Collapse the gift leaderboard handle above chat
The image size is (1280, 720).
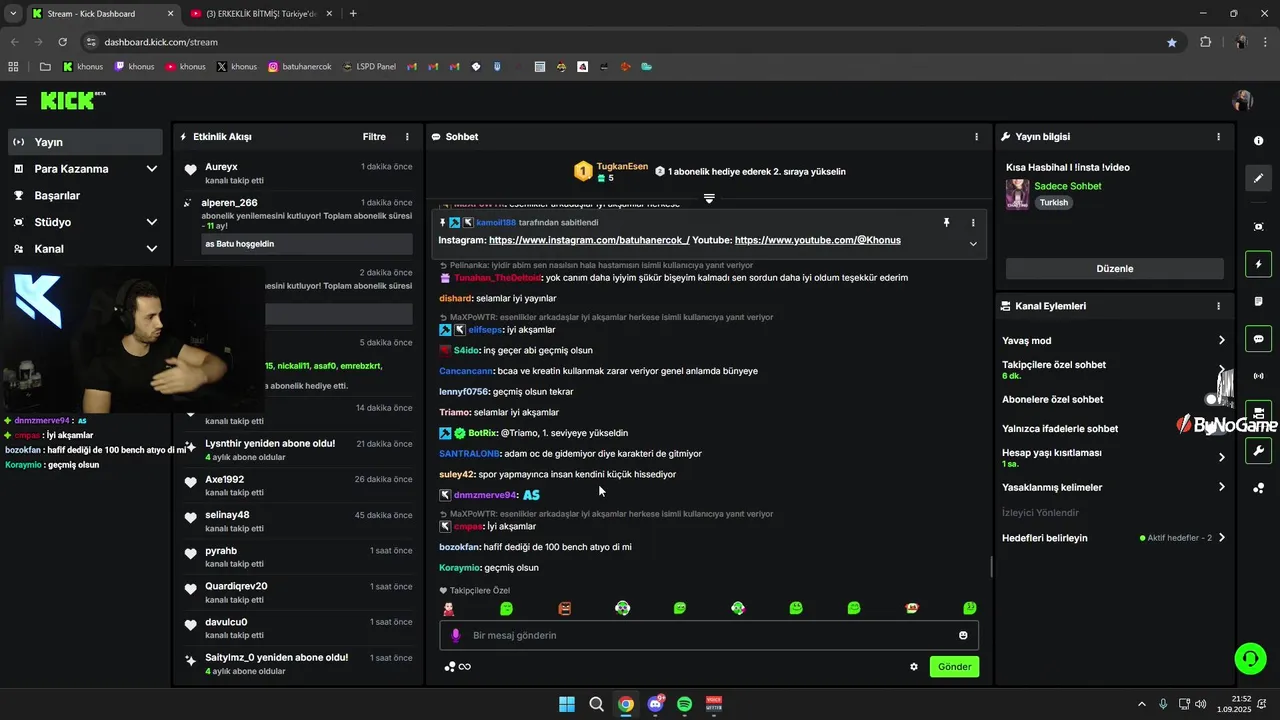pyautogui.click(x=709, y=198)
